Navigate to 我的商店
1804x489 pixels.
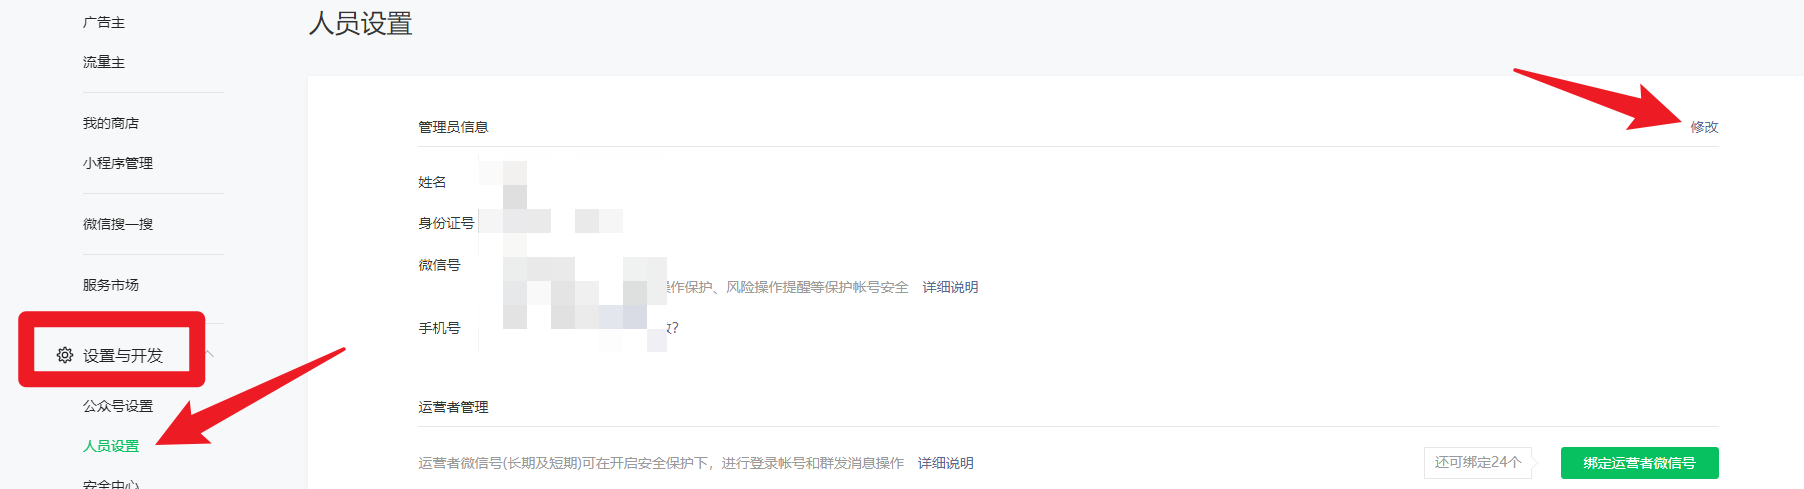[111, 123]
